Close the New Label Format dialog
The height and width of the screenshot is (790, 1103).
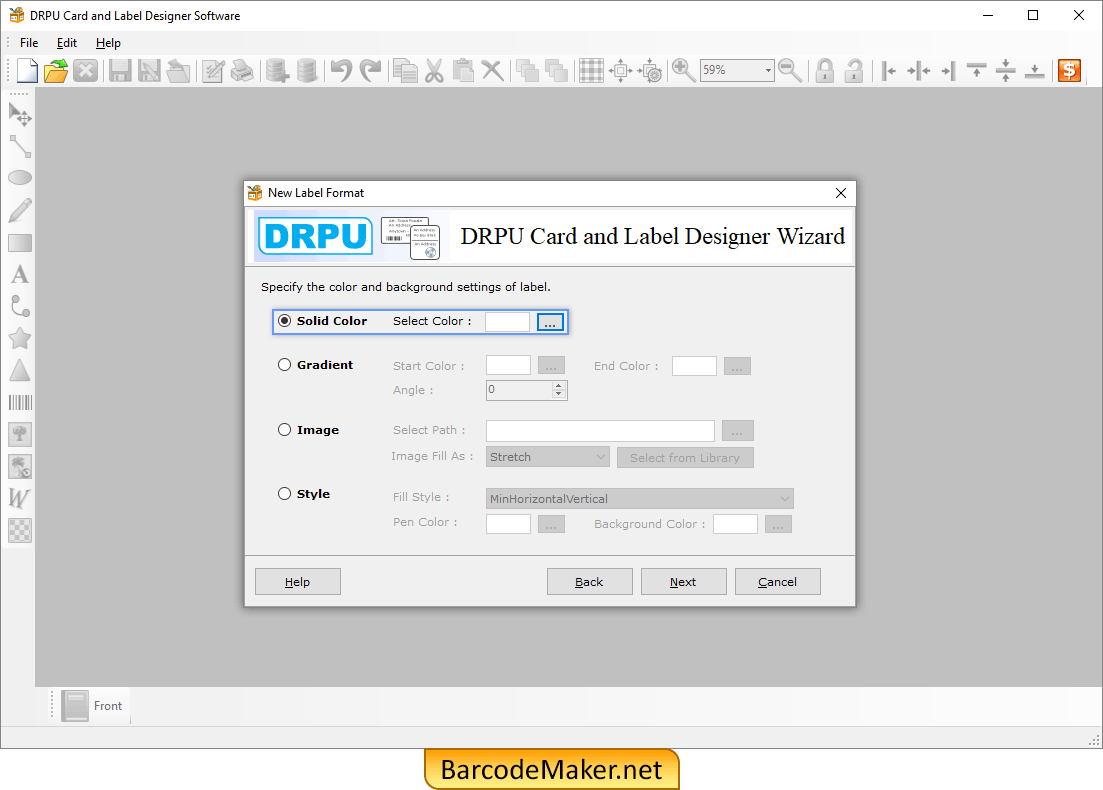click(841, 193)
